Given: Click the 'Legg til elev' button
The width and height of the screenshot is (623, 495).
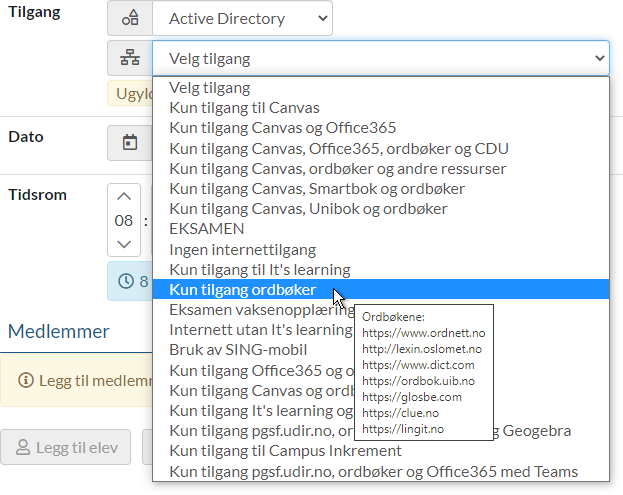Looking at the screenshot, I should (x=66, y=448).
